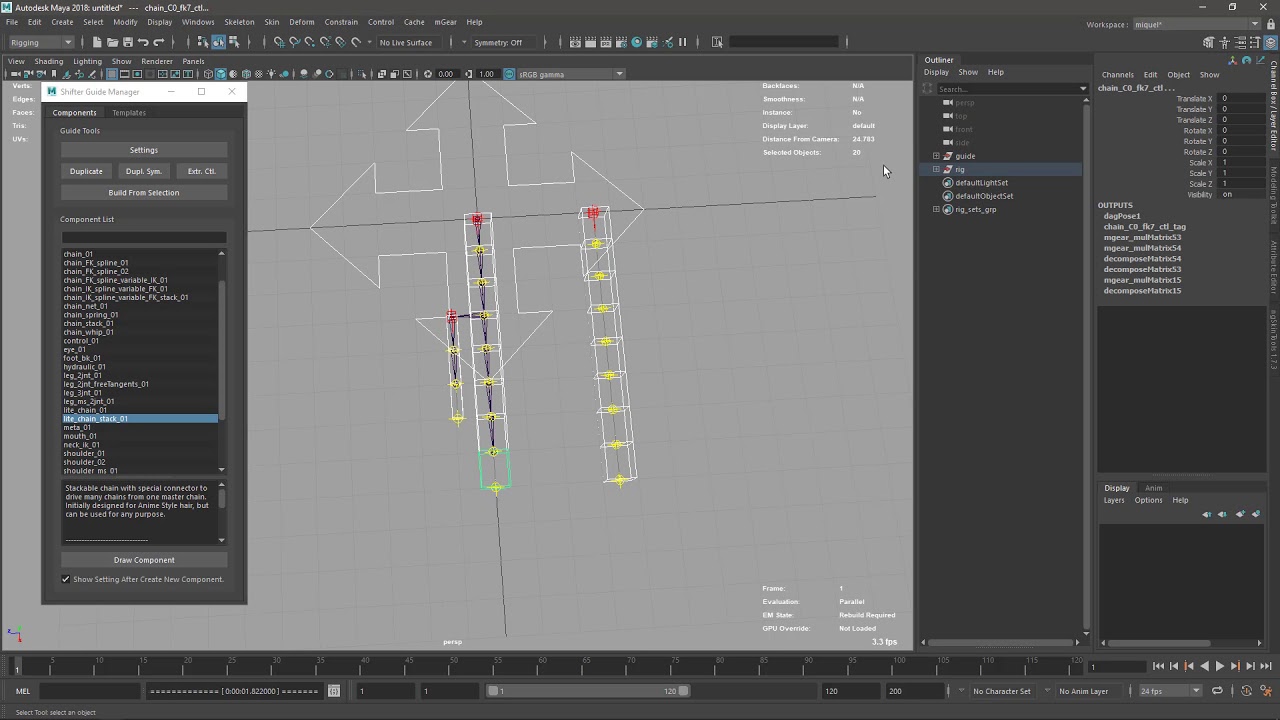Switch to the Anim tab in the Layer Editor
The width and height of the screenshot is (1280, 720).
[x=1154, y=488]
